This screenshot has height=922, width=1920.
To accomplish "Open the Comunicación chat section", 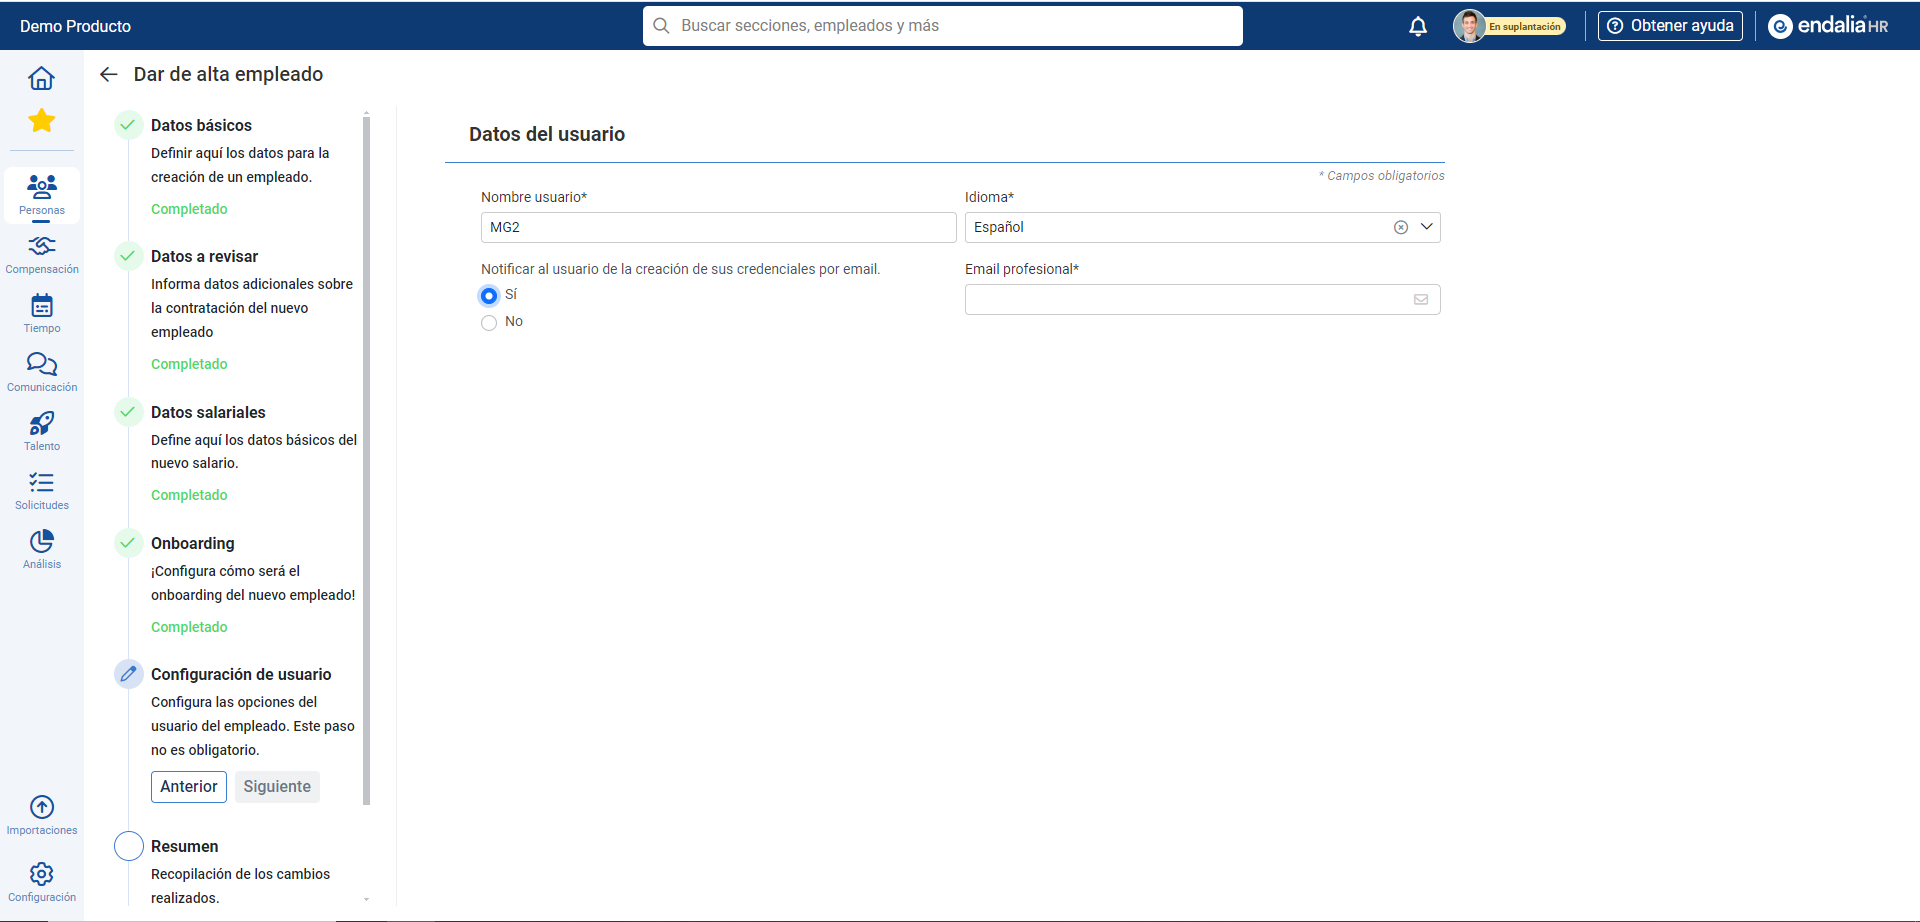I will coord(42,372).
